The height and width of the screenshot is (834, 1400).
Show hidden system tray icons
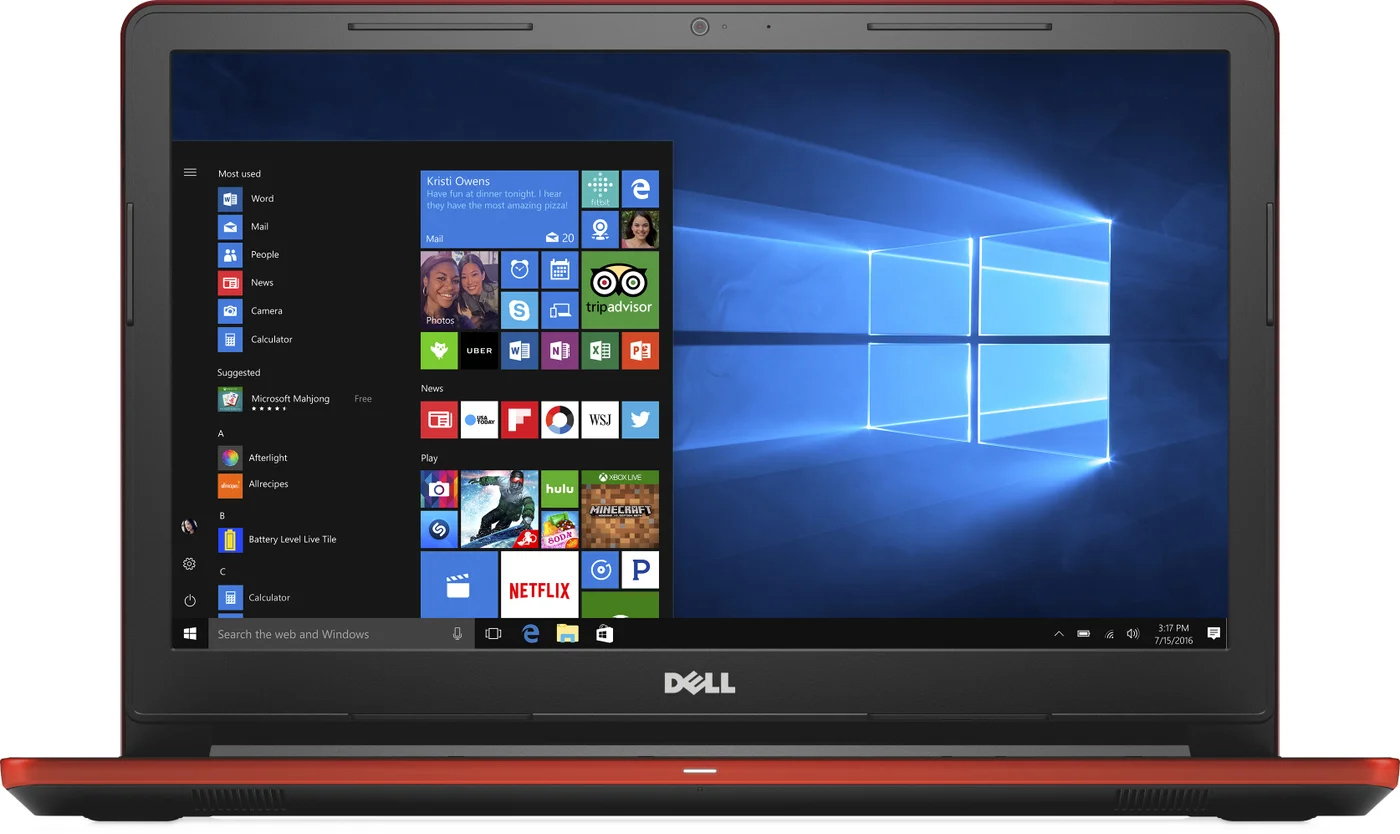point(1058,634)
